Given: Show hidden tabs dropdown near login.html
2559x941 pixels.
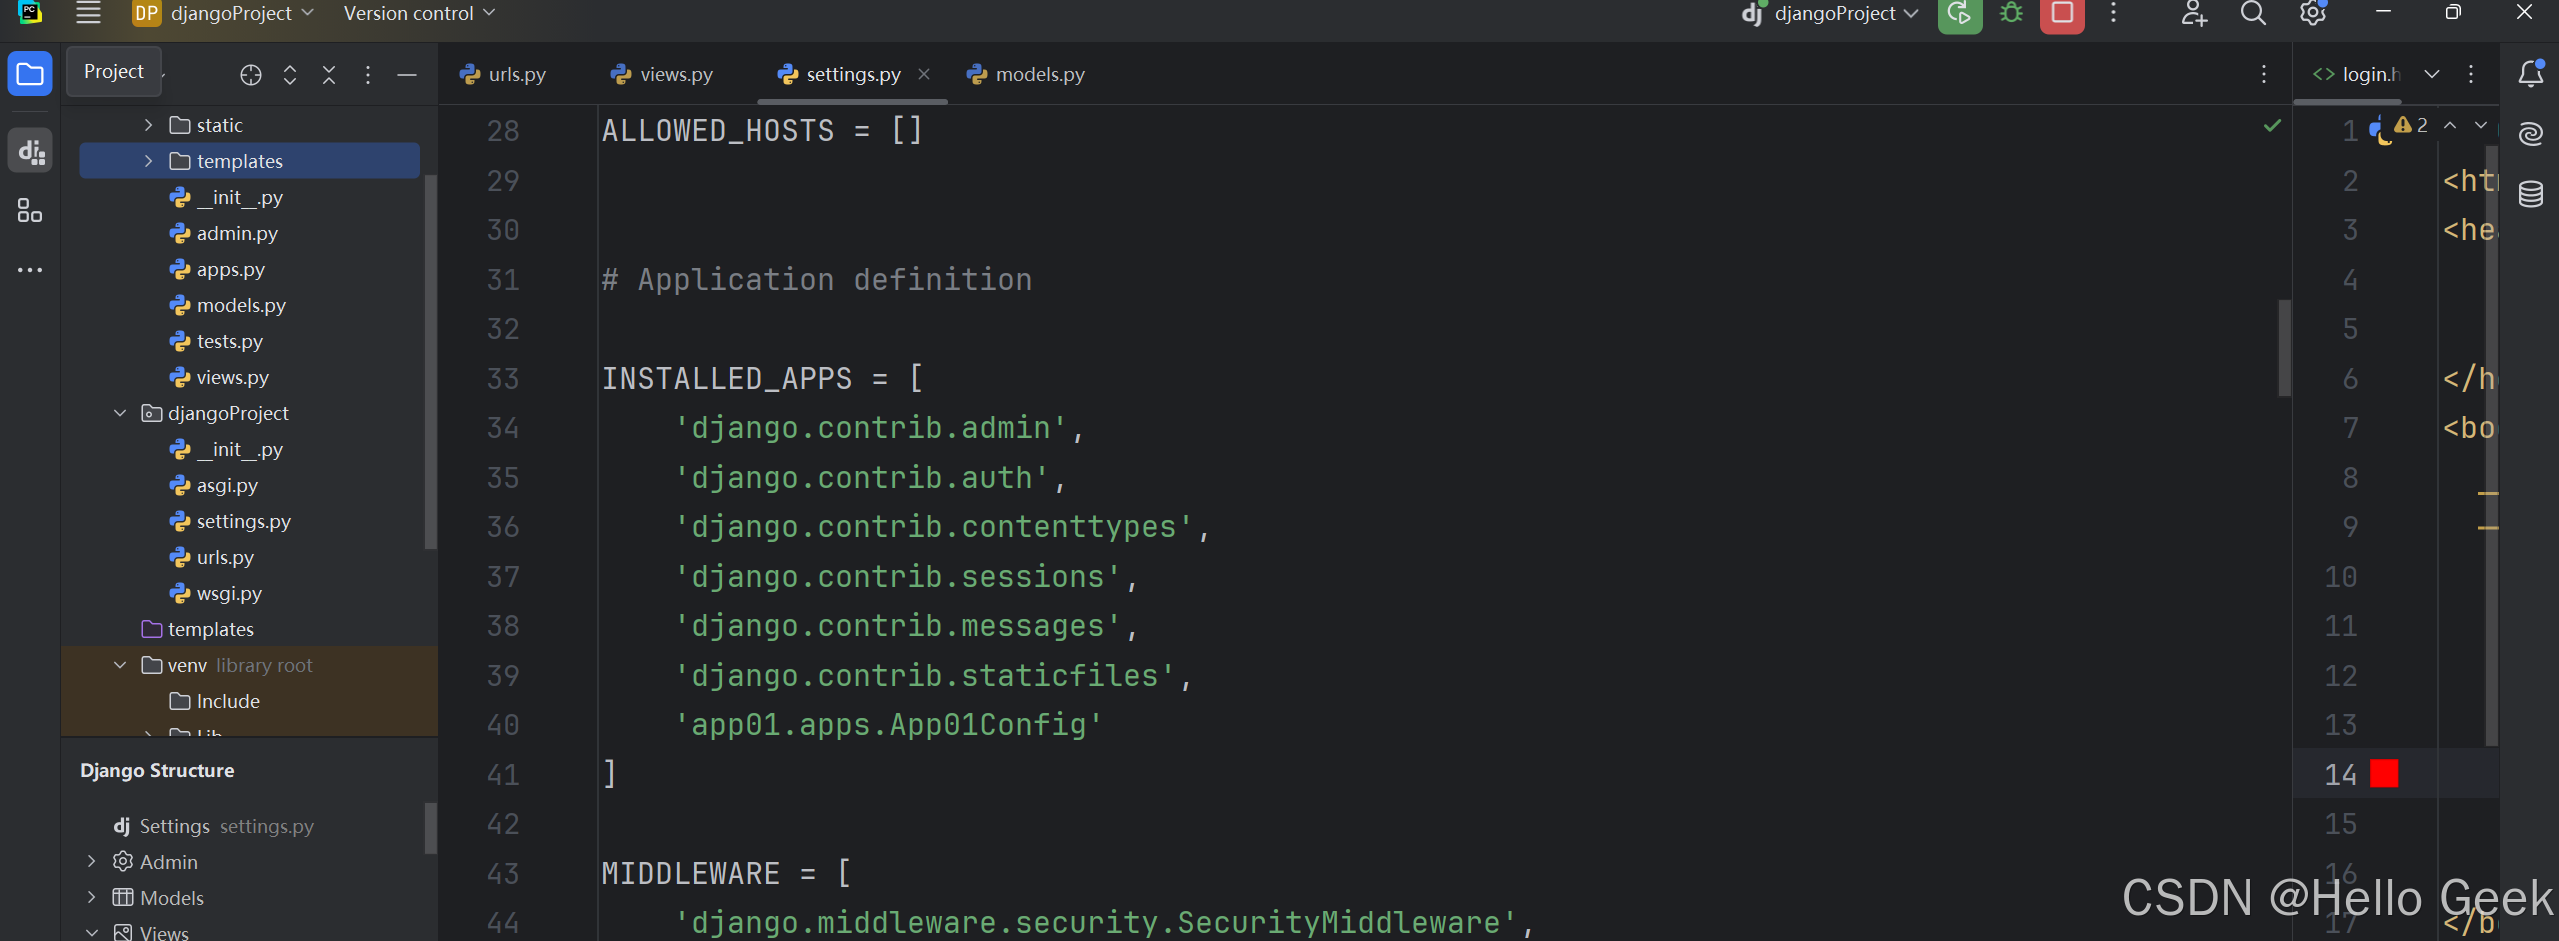Looking at the screenshot, I should pos(2432,74).
